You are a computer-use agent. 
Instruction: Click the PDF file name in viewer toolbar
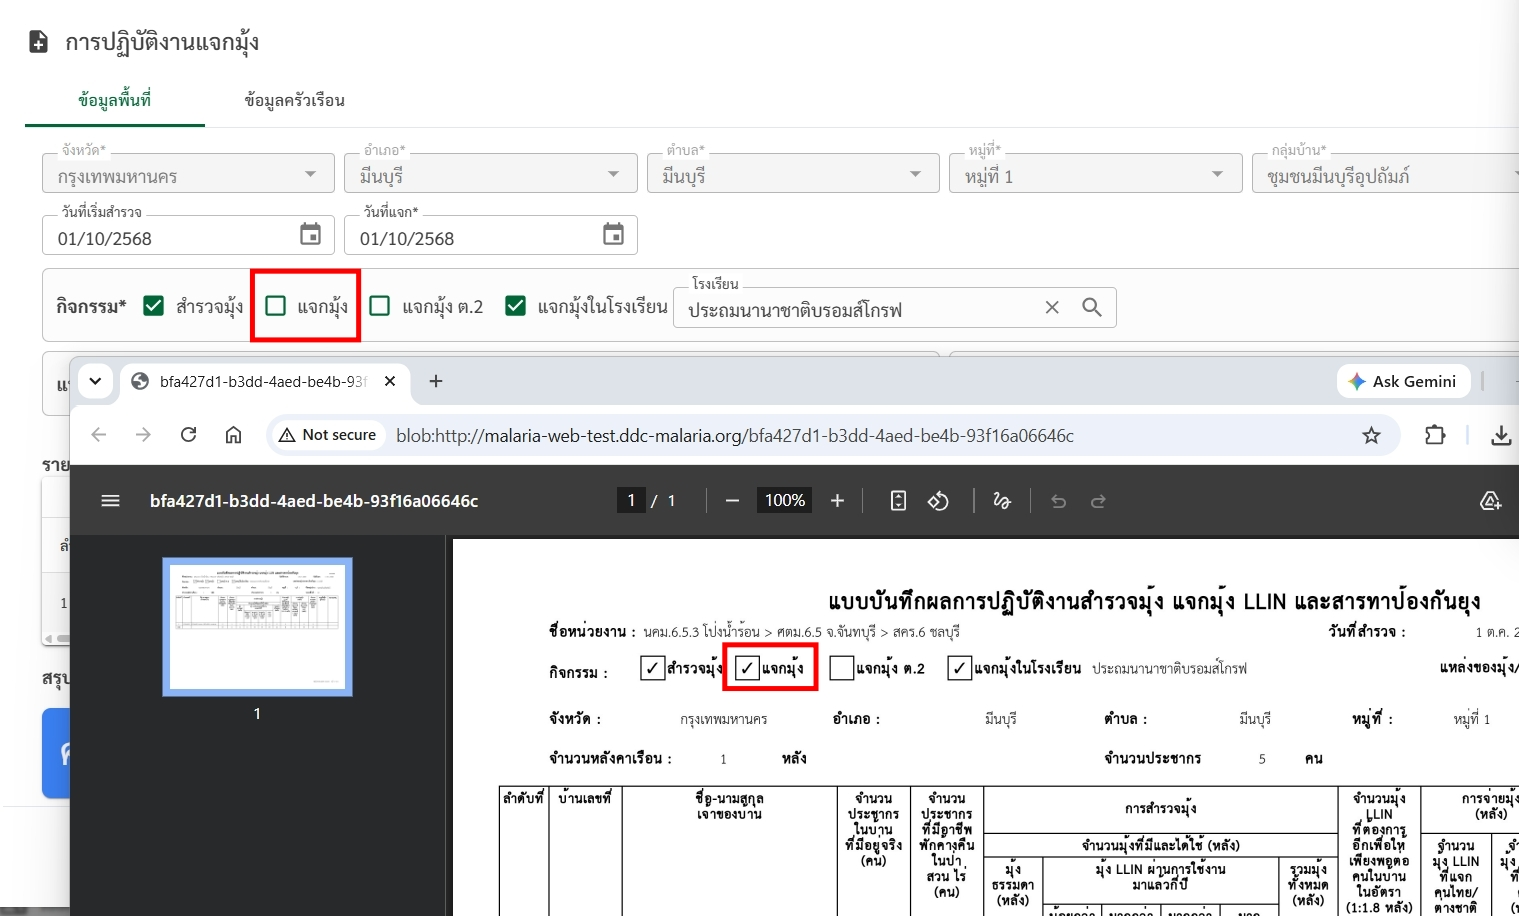[314, 501]
